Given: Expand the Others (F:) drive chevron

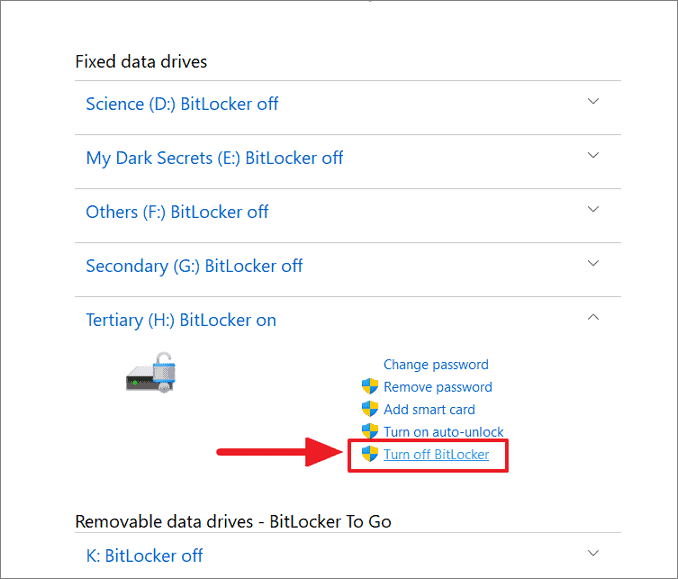Looking at the screenshot, I should 593,209.
